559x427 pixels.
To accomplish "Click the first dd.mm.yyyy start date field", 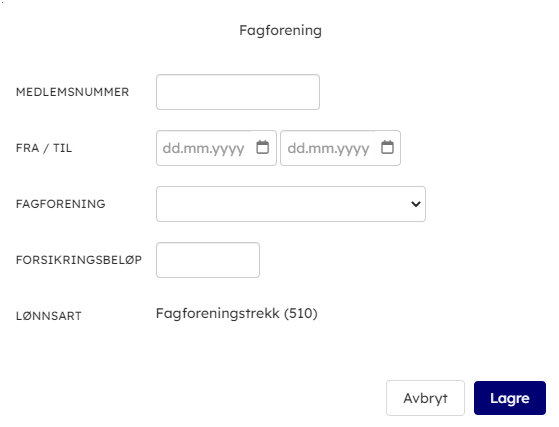I will (x=204, y=148).
